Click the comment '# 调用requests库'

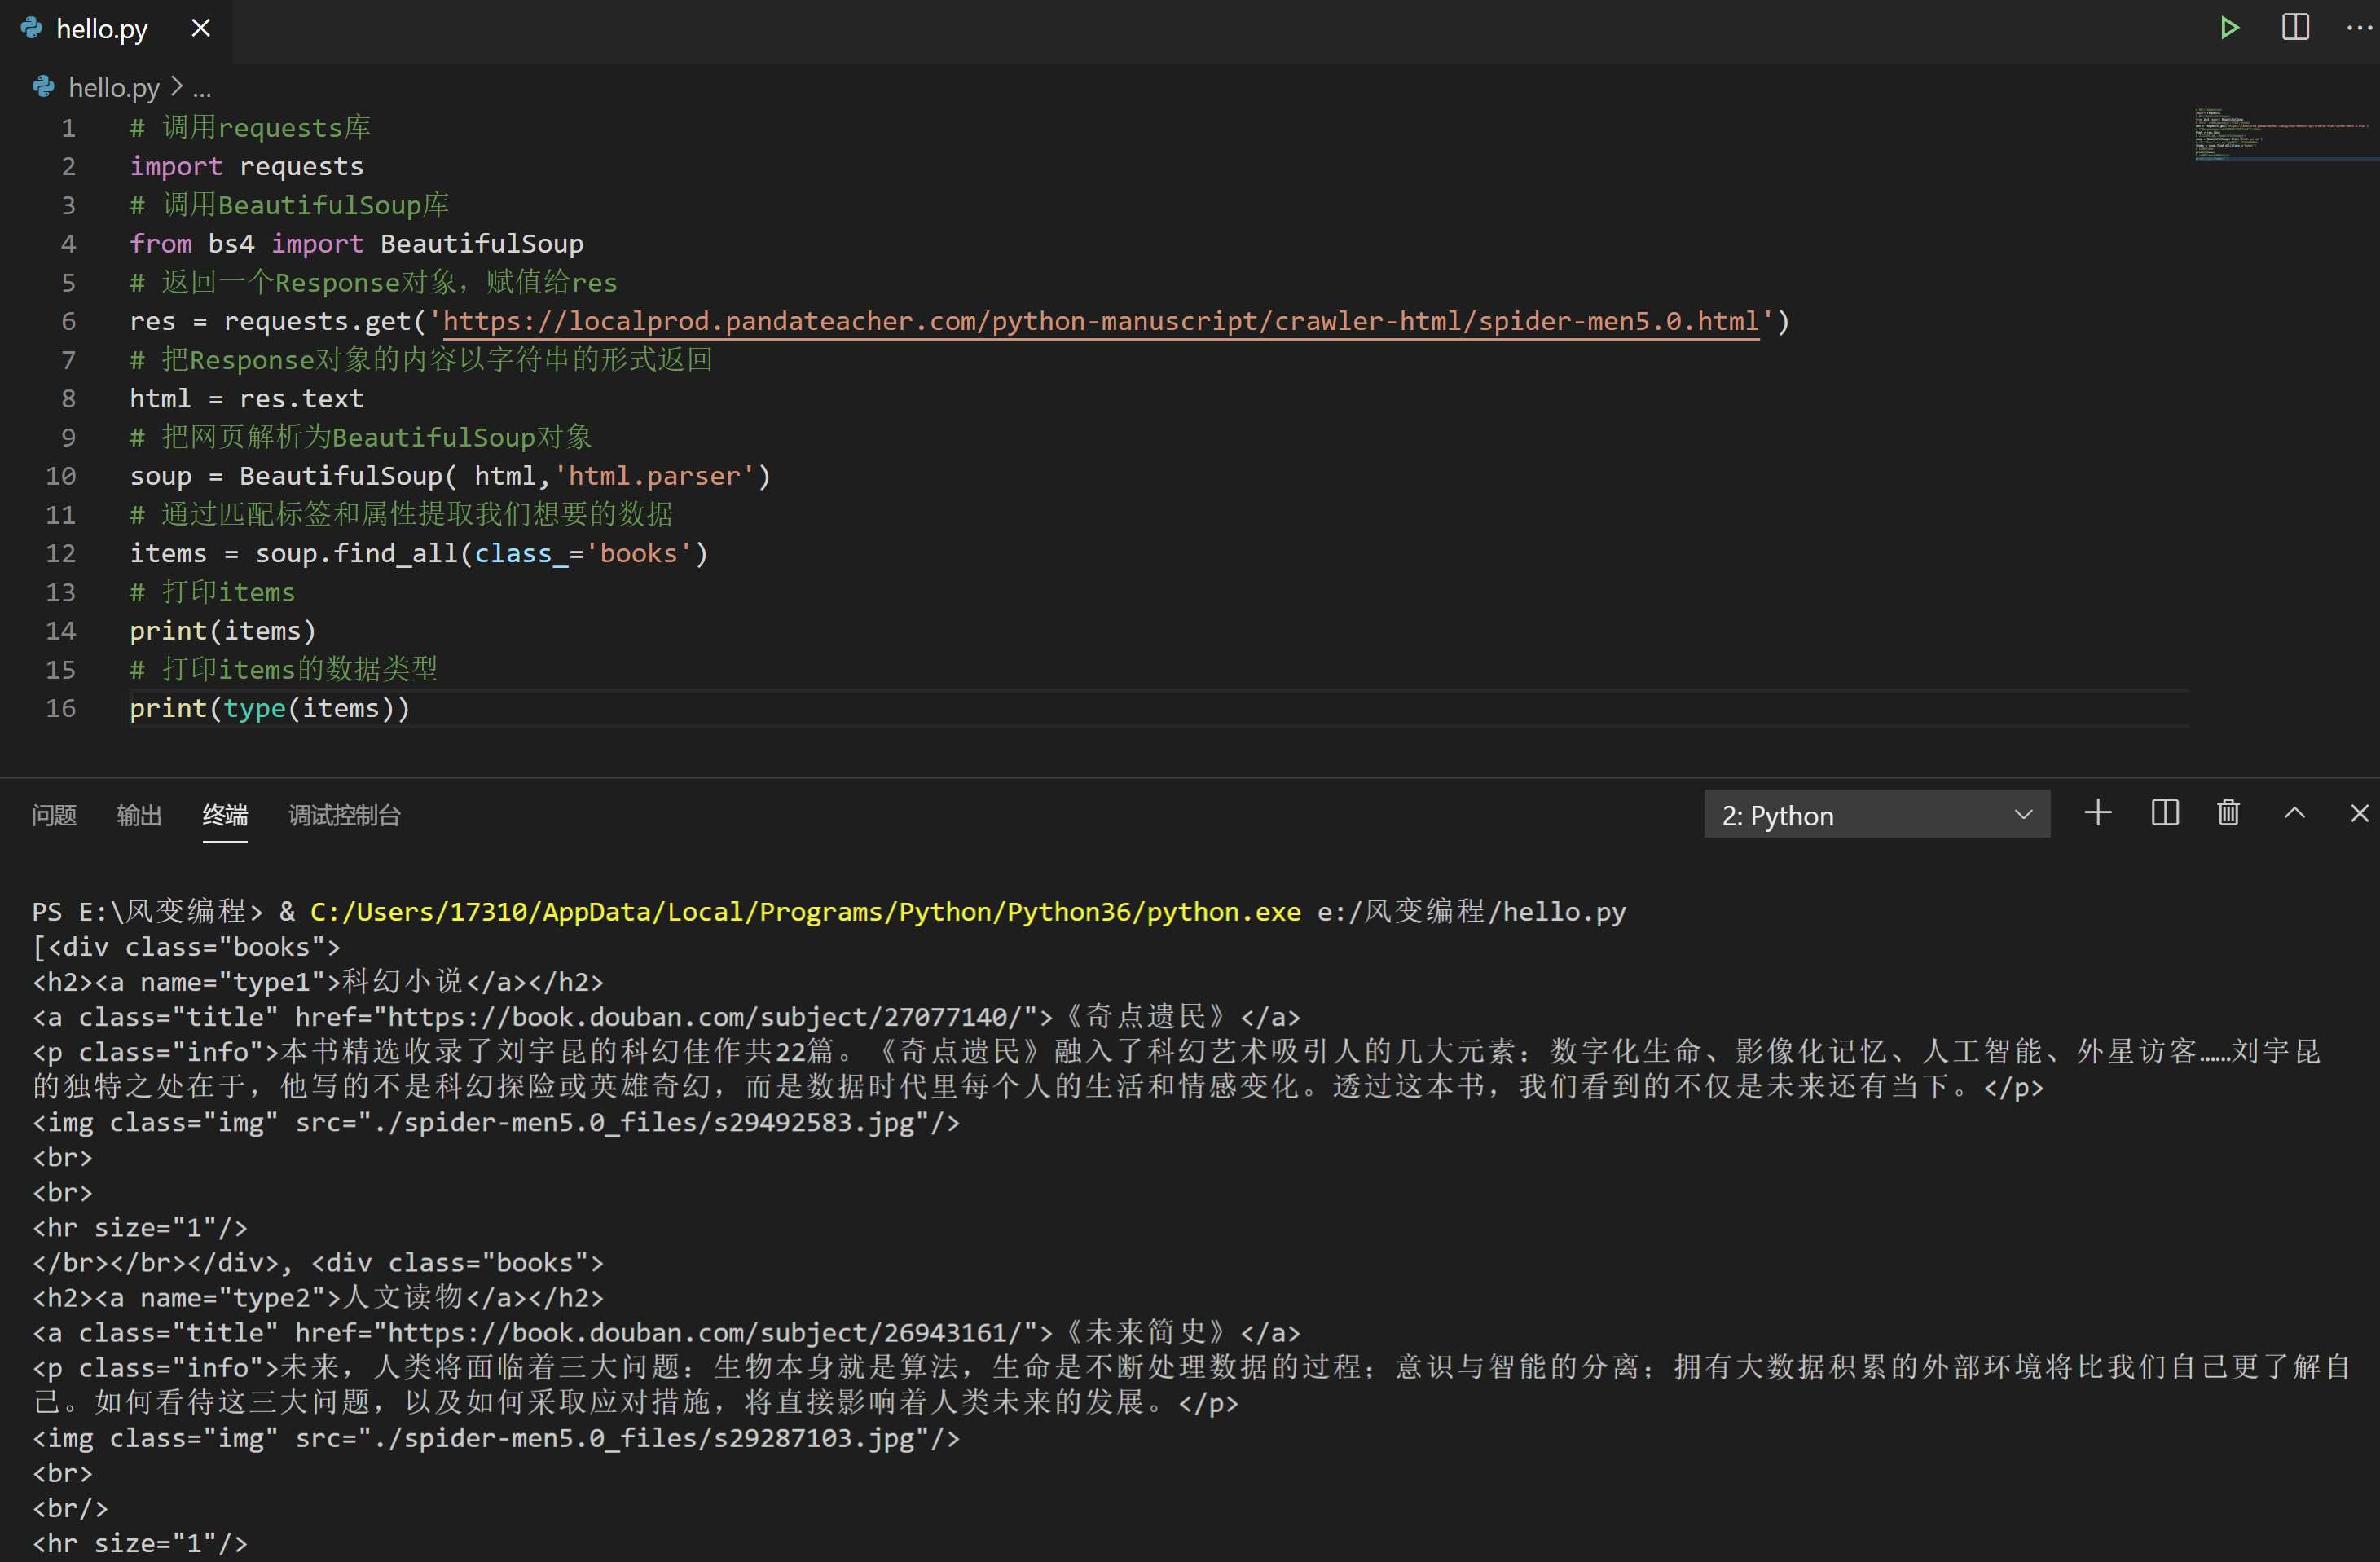tap(250, 128)
